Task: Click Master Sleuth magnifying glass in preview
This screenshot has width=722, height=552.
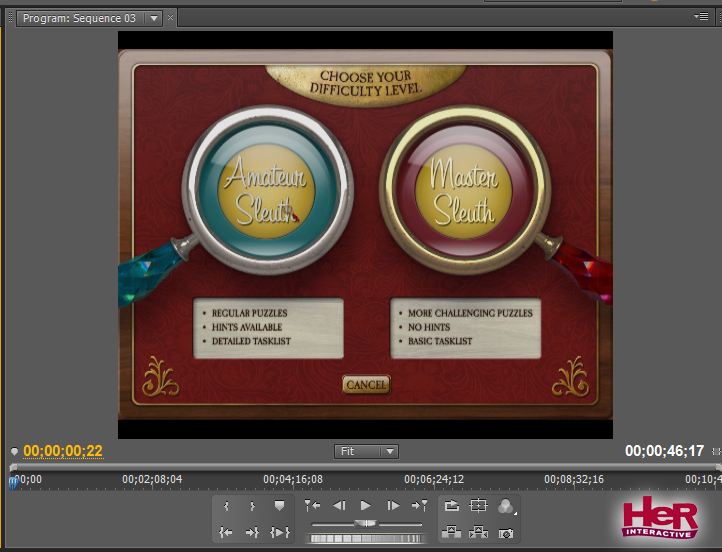Action: pyautogui.click(x=464, y=190)
